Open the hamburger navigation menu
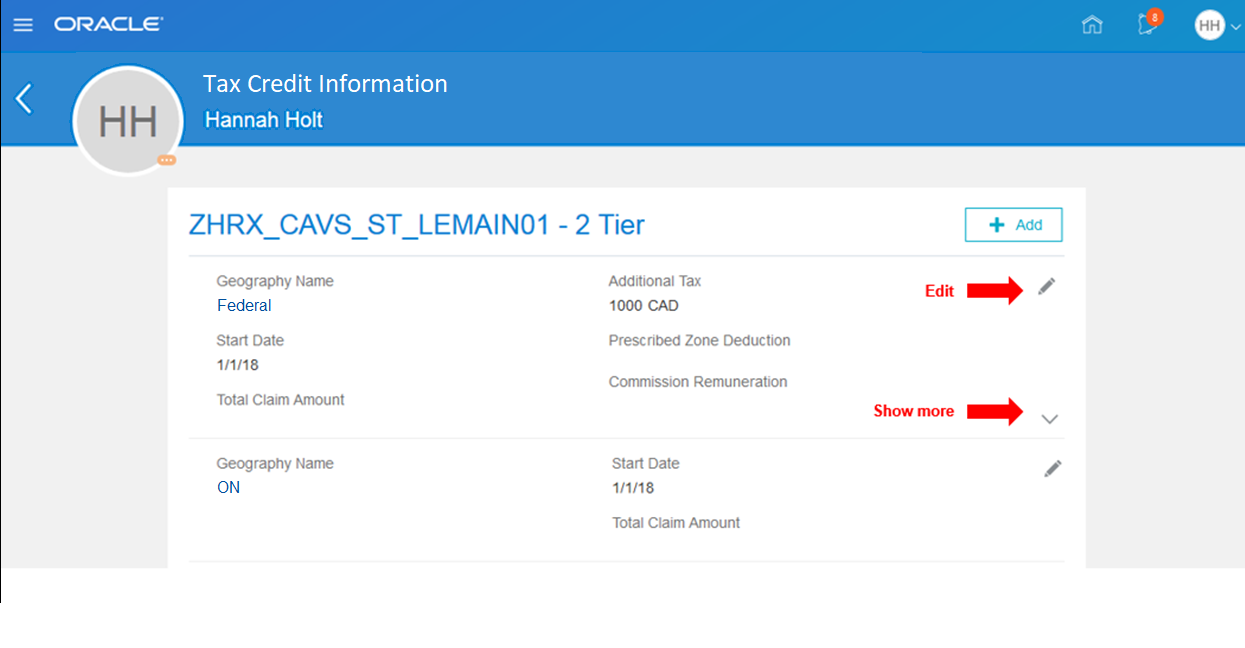 pos(22,24)
